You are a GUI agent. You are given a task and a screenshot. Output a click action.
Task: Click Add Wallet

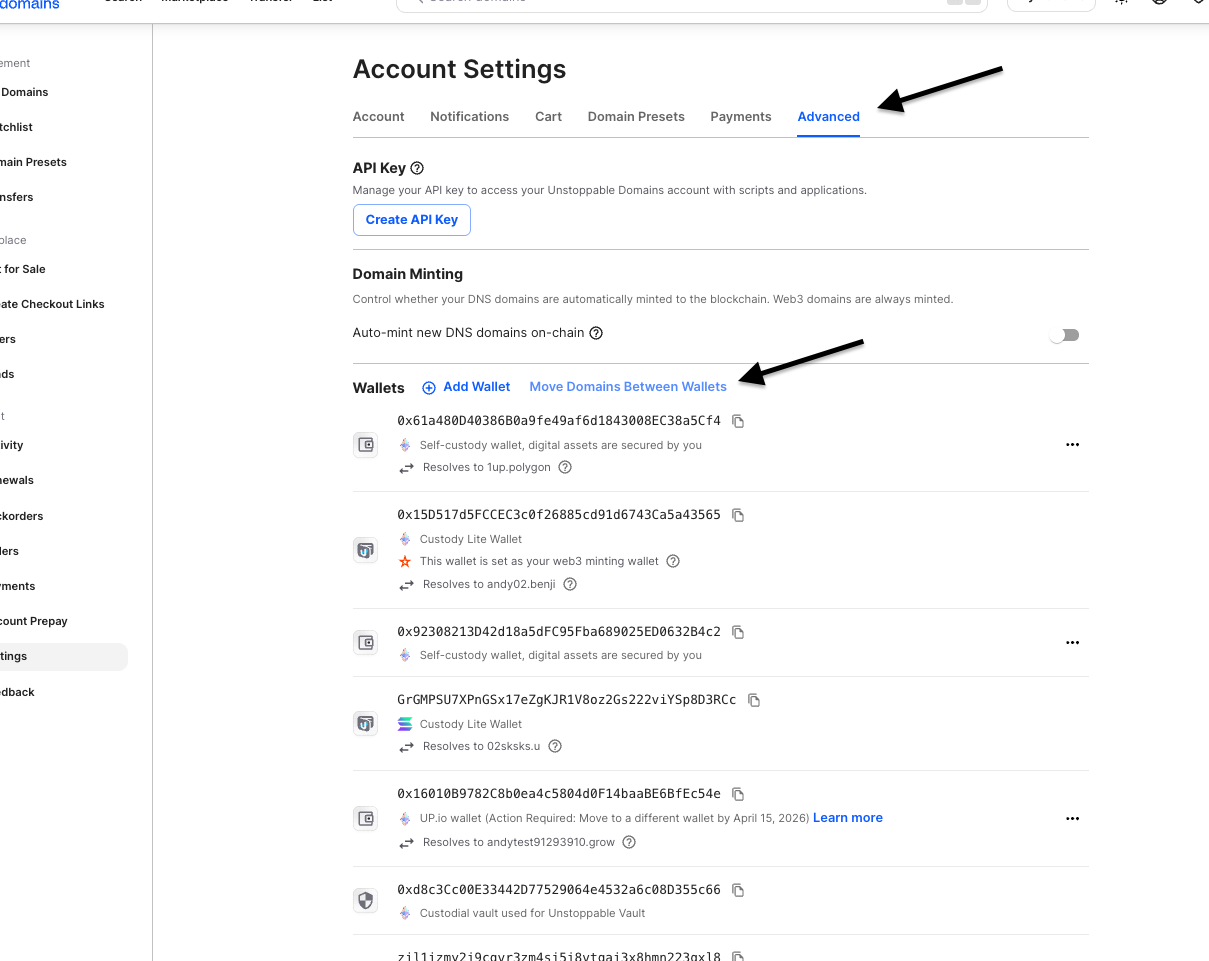coord(466,387)
